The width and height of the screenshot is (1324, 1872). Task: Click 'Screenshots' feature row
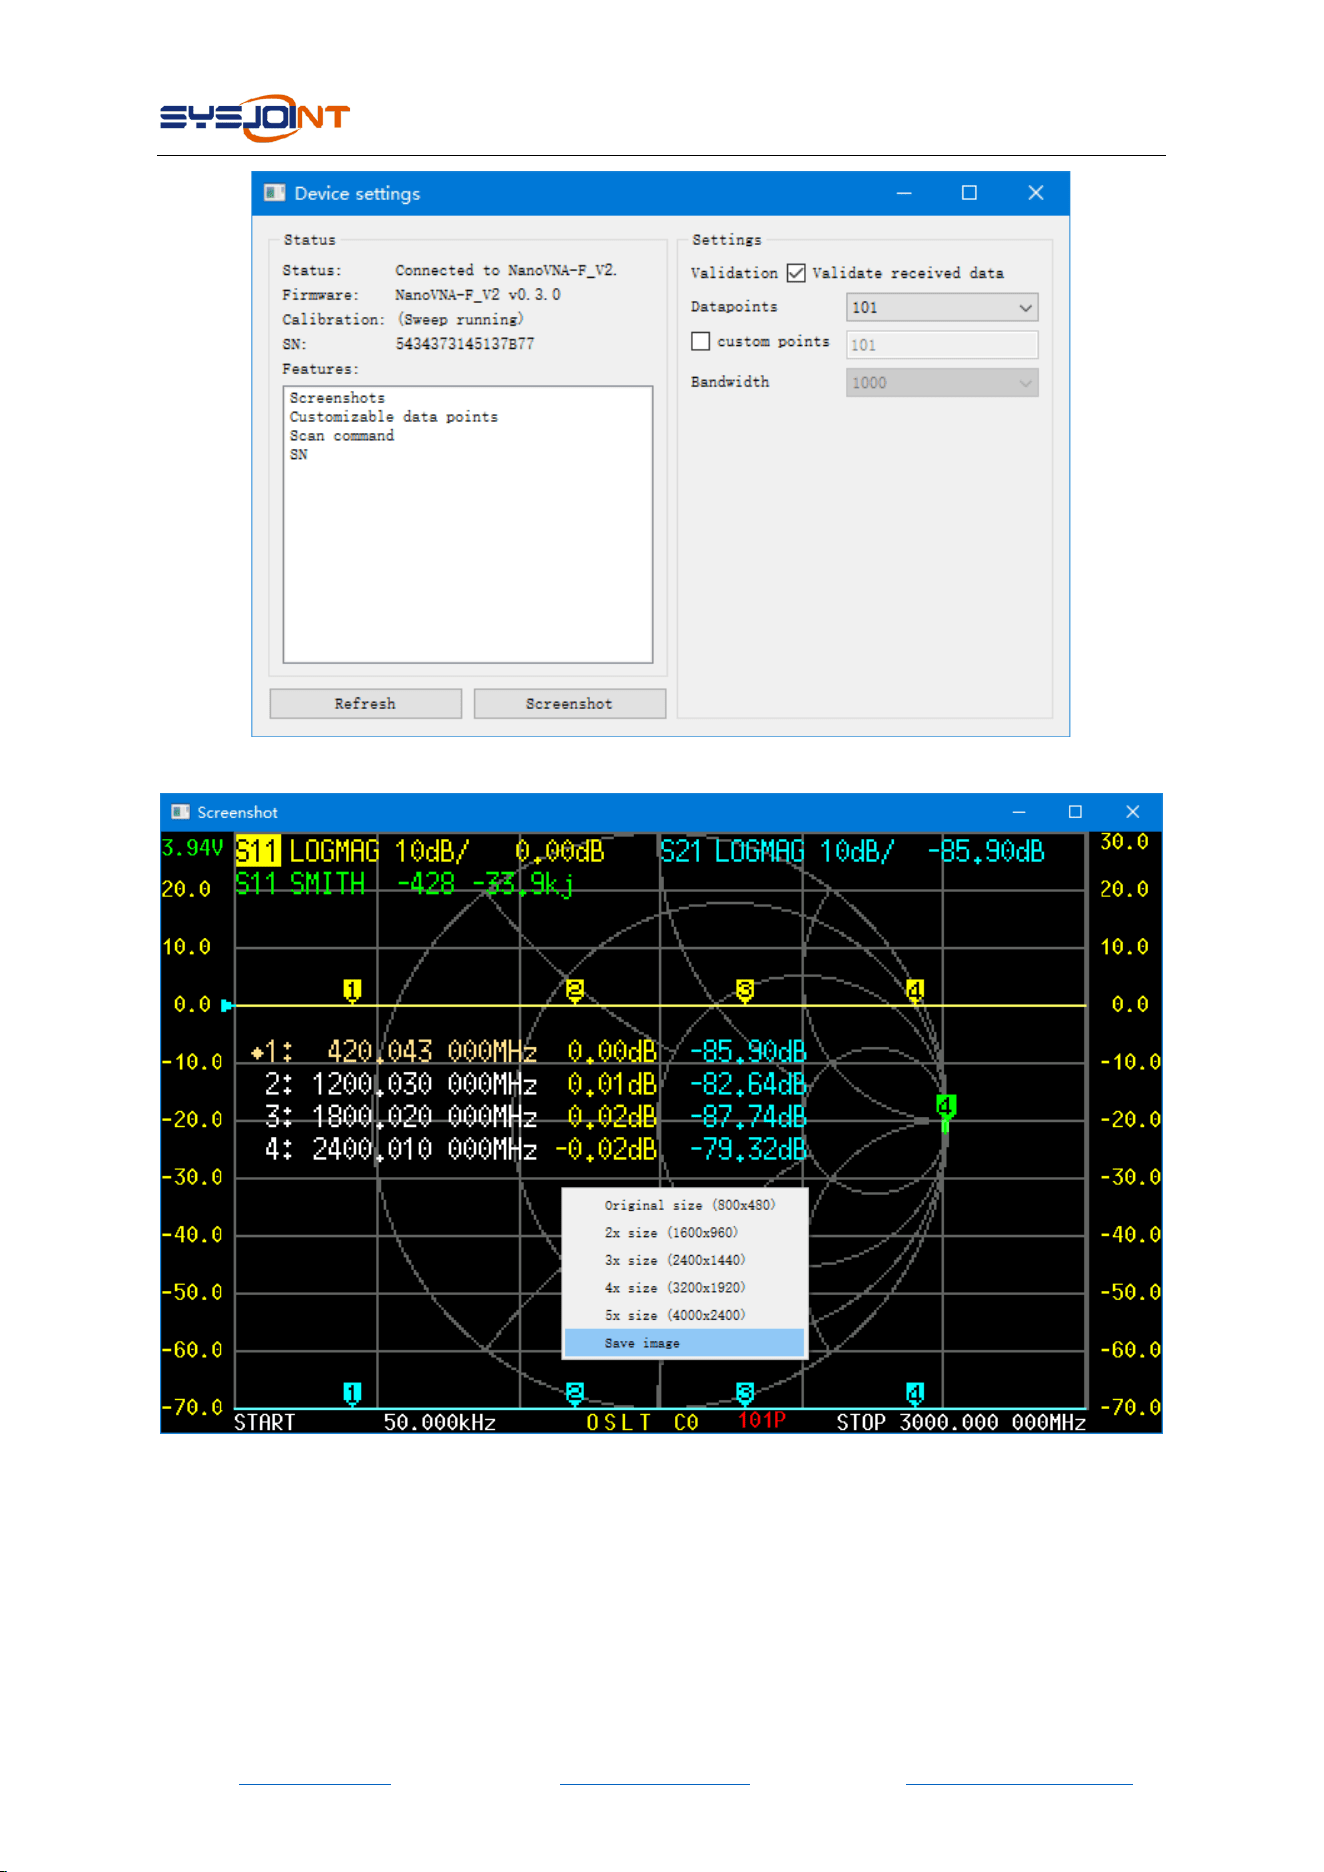coord(337,398)
